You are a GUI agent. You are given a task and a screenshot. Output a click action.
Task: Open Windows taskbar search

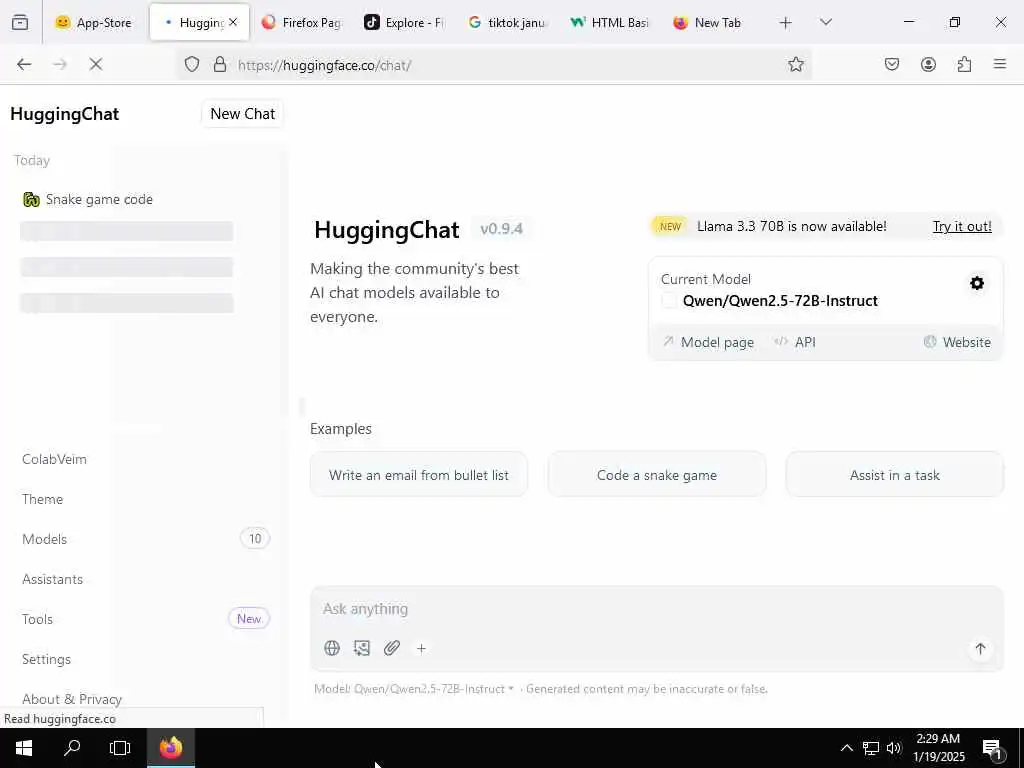click(72, 748)
